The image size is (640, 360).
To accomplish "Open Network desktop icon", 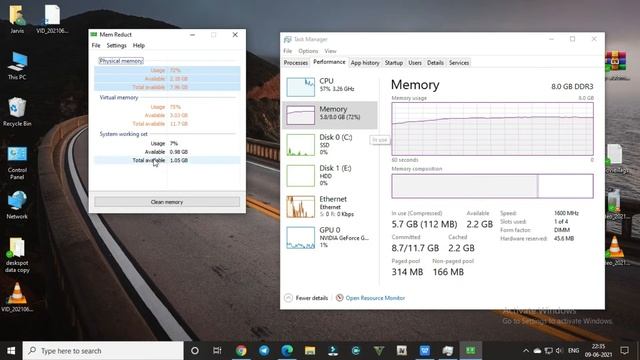I will click(17, 205).
